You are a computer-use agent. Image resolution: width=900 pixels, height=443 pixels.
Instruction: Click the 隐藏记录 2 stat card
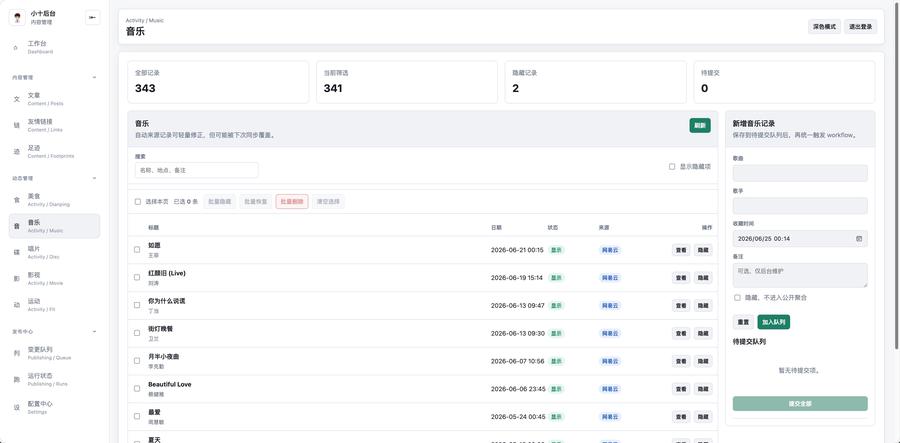pos(596,82)
